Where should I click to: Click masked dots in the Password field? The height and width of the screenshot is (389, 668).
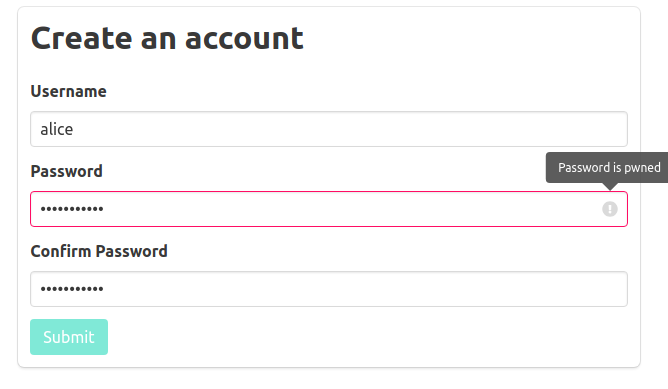coord(72,209)
